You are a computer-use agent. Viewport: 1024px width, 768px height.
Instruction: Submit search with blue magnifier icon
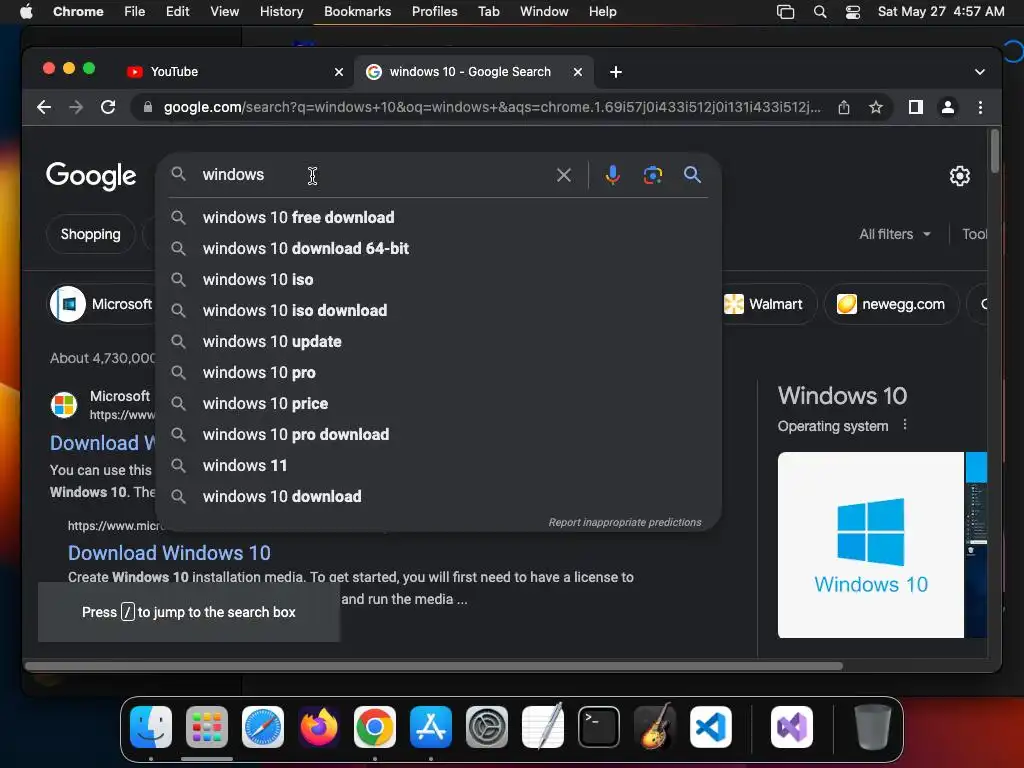tap(692, 174)
